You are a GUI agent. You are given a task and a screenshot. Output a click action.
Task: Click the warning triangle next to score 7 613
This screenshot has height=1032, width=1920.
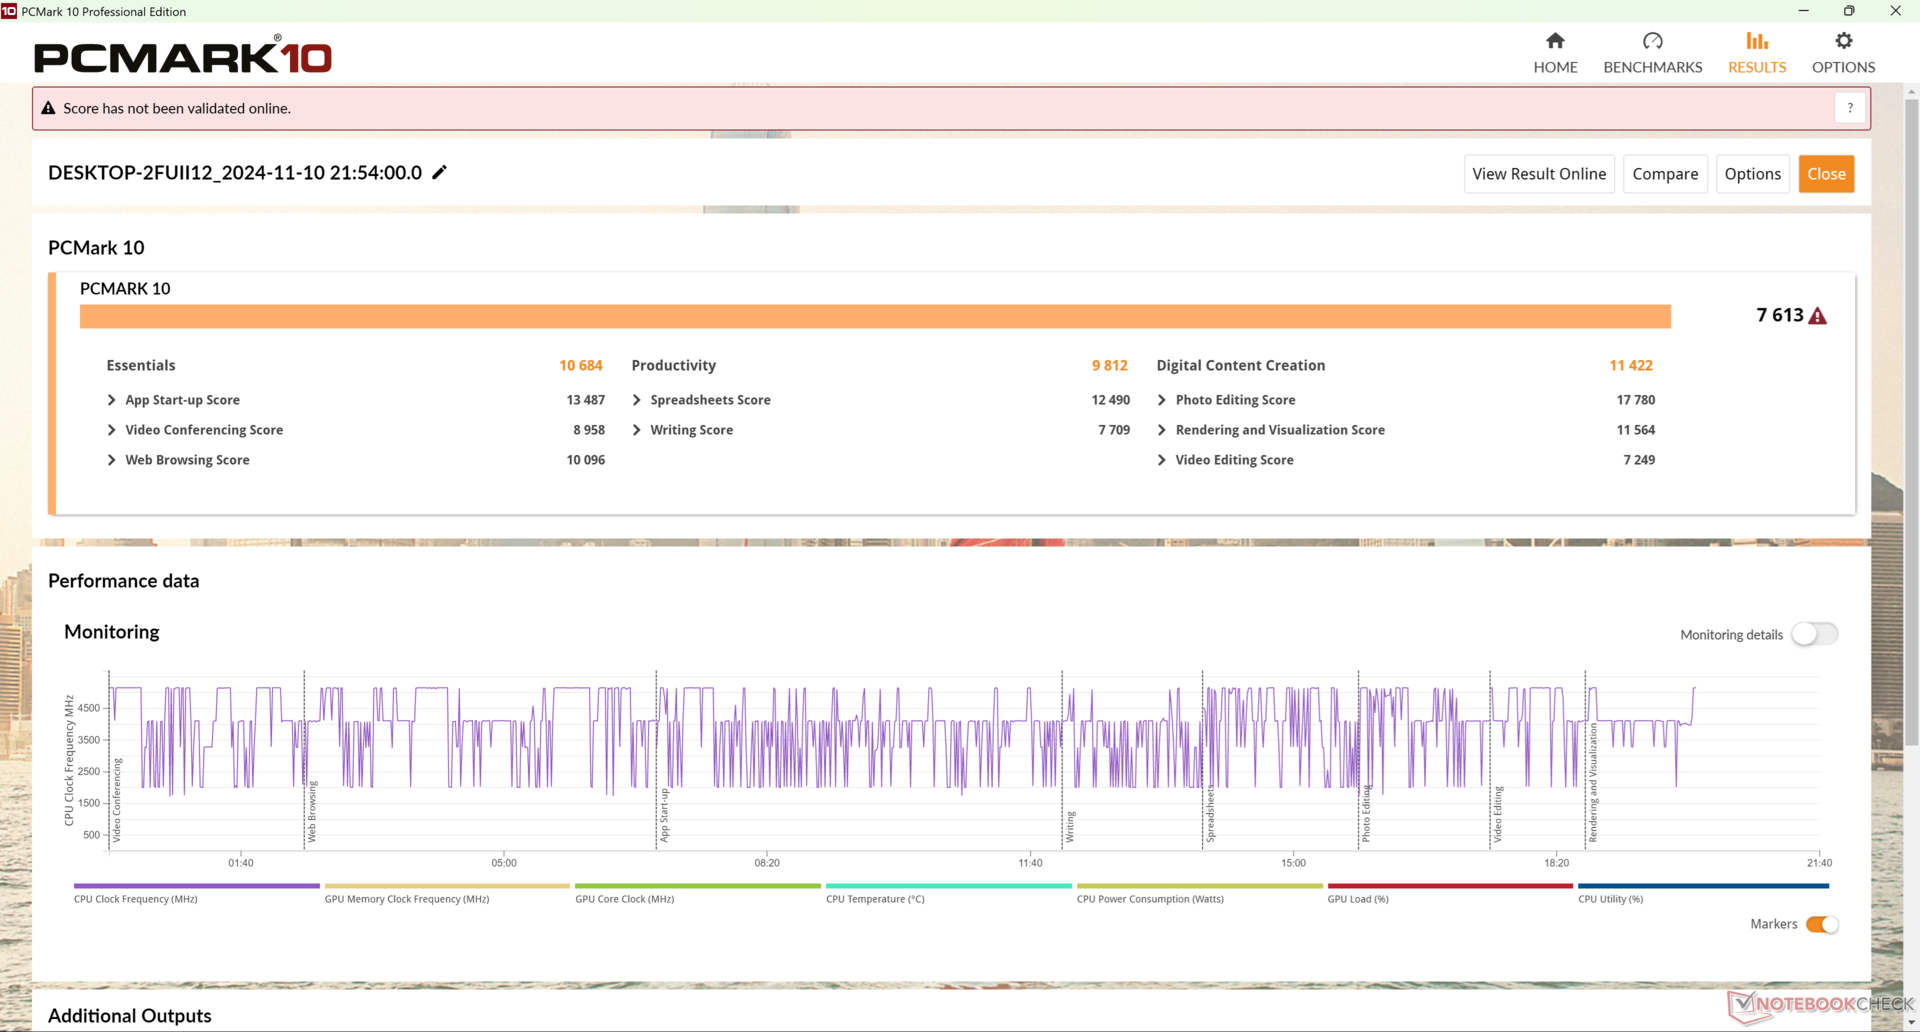(1818, 316)
